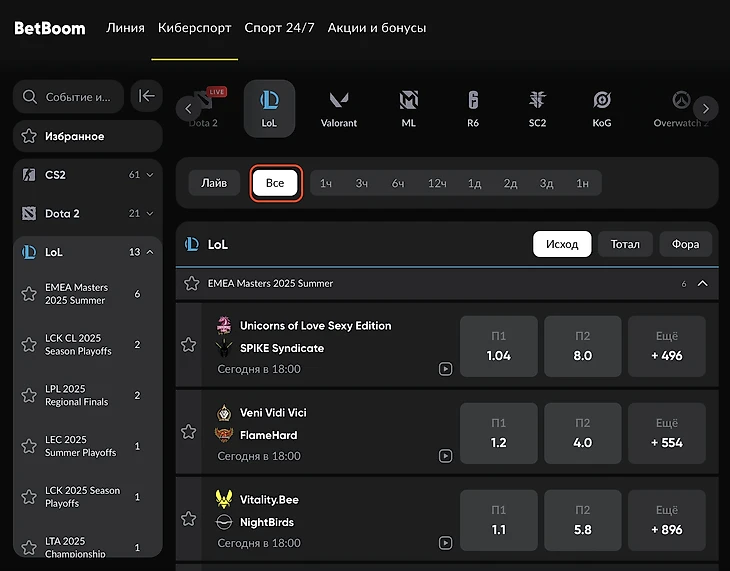Open video stream for Vitality.Bee match
730x571 pixels.
pos(445,543)
